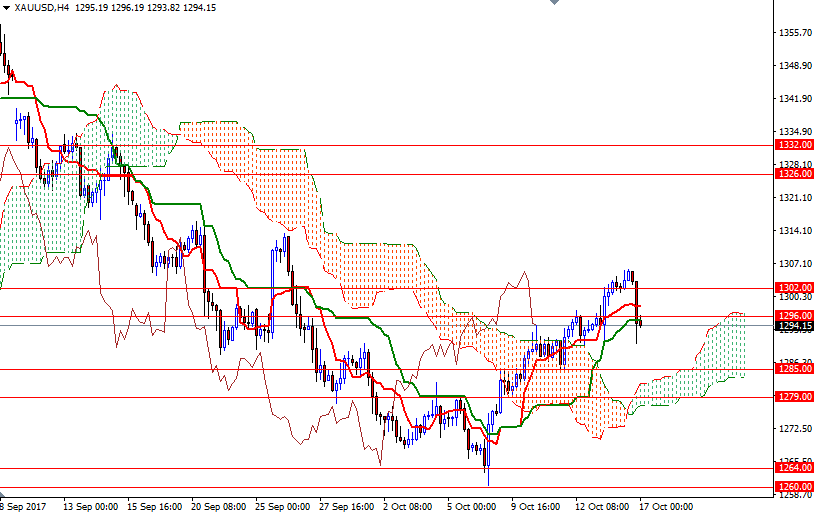Click the 17 Oct 00:00 time axis label
The width and height of the screenshot is (814, 514).
click(x=666, y=506)
